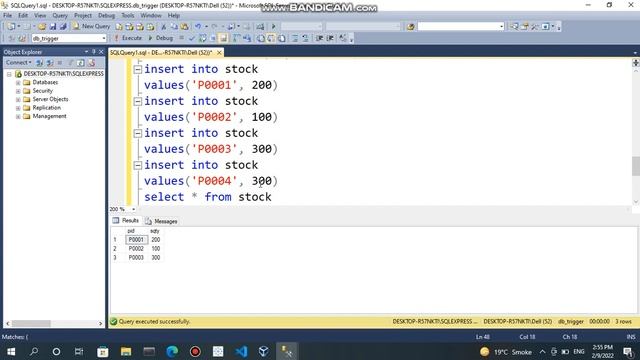640x360 pixels.
Task: Click the Properties Window icon
Action: tap(524, 27)
